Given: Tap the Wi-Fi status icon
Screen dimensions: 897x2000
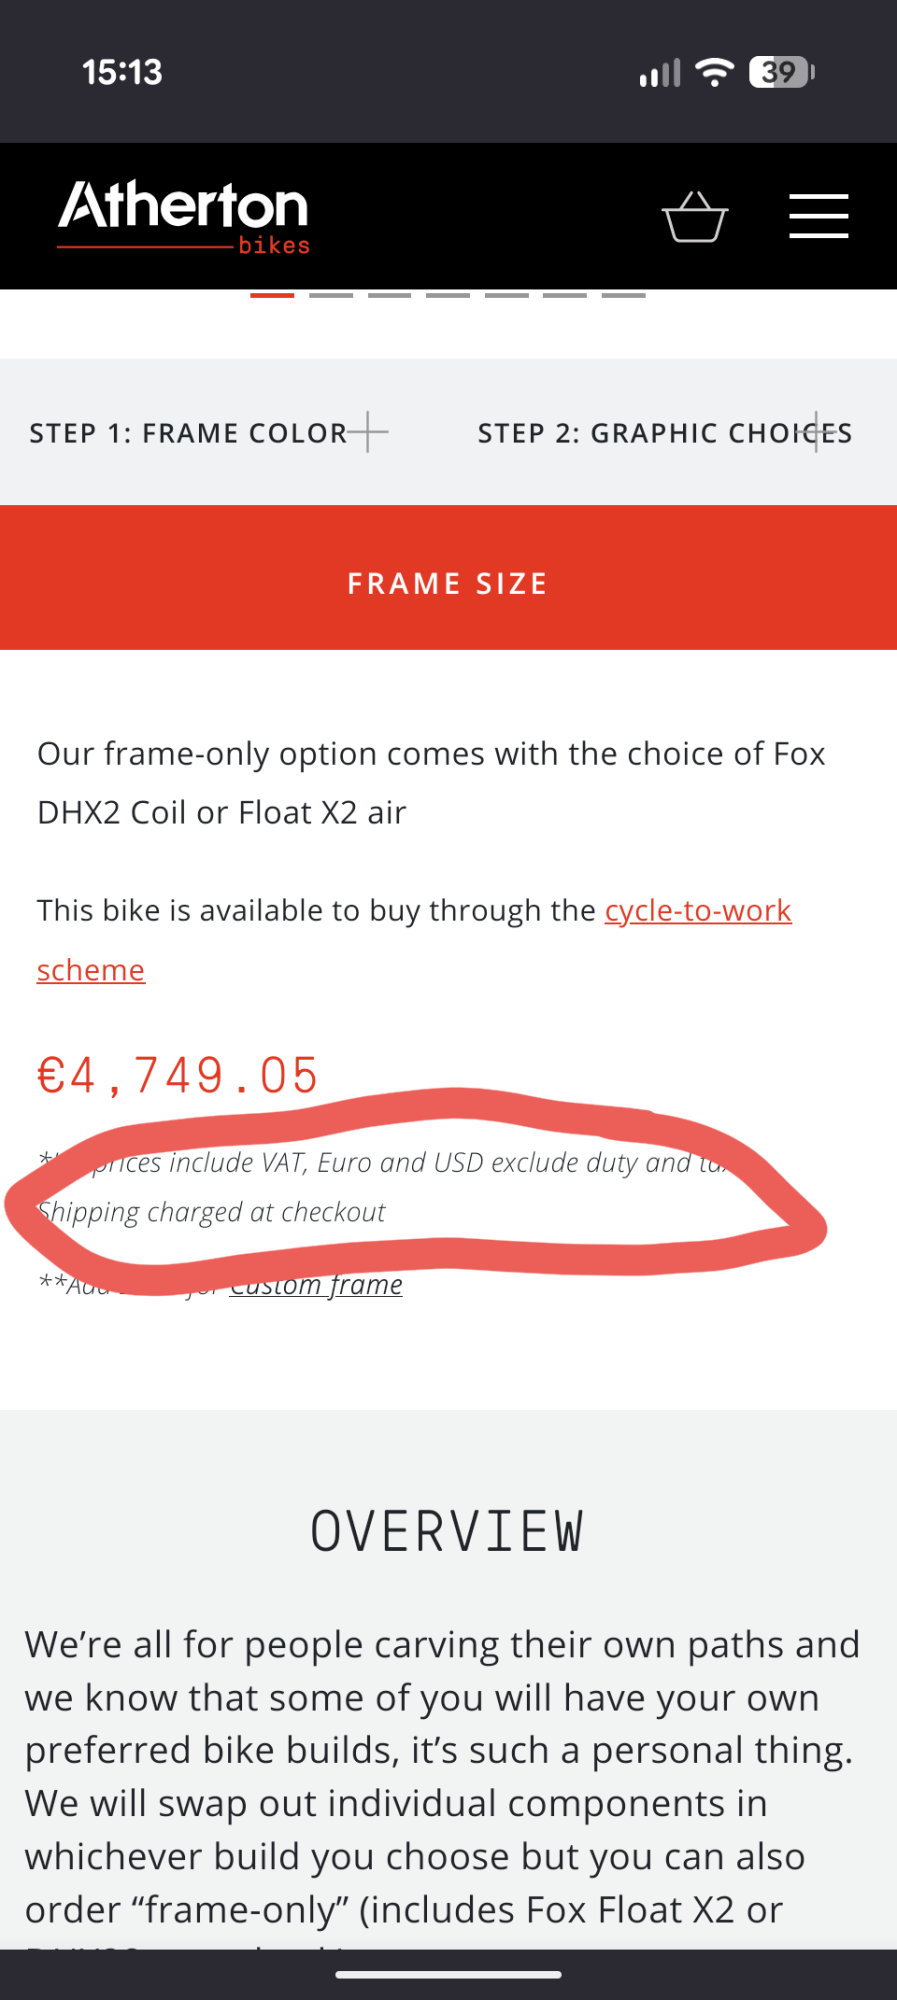Looking at the screenshot, I should pyautogui.click(x=714, y=72).
